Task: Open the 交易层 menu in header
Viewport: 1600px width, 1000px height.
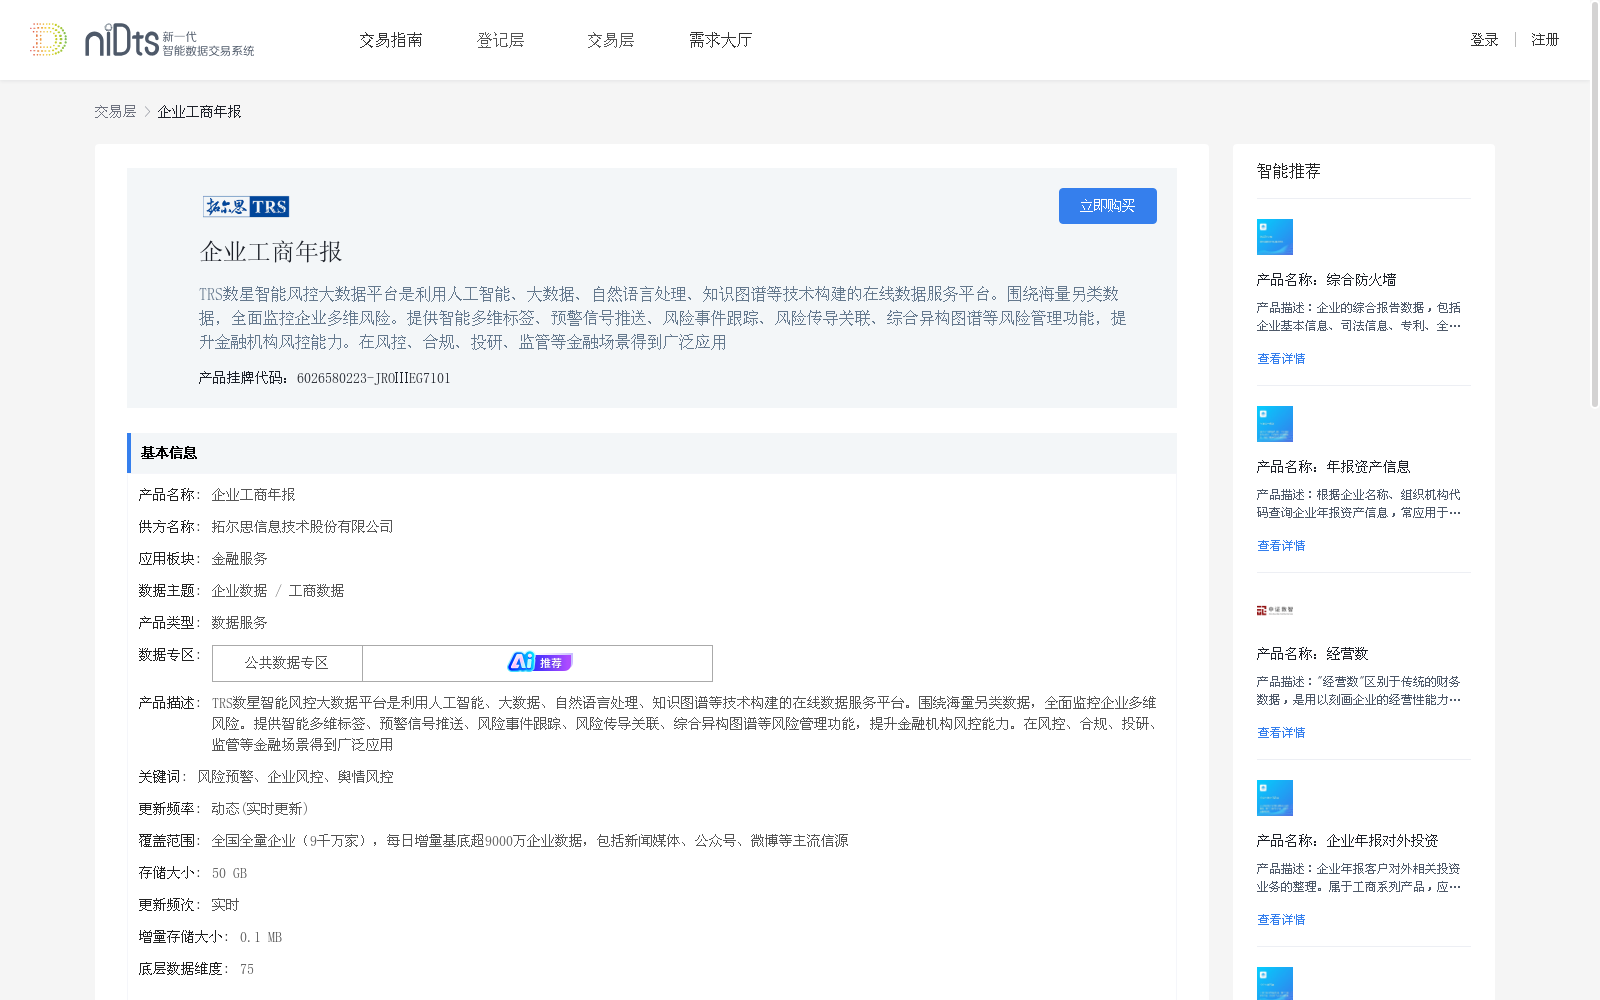Action: coord(611,40)
